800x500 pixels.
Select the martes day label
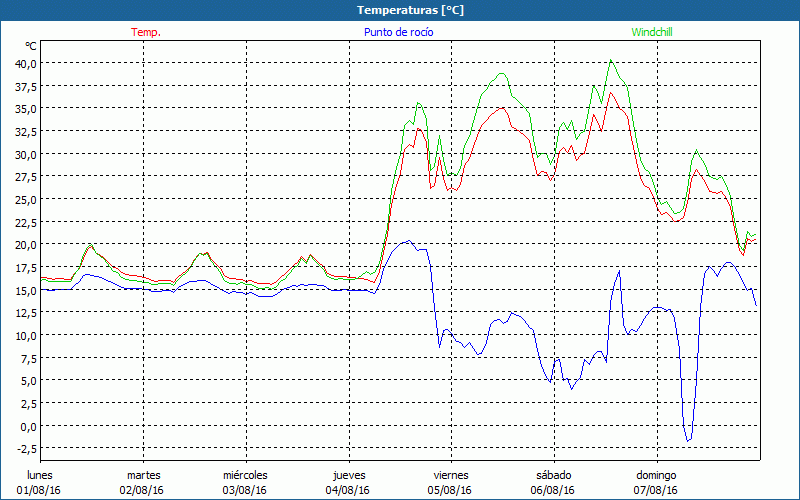[143, 475]
